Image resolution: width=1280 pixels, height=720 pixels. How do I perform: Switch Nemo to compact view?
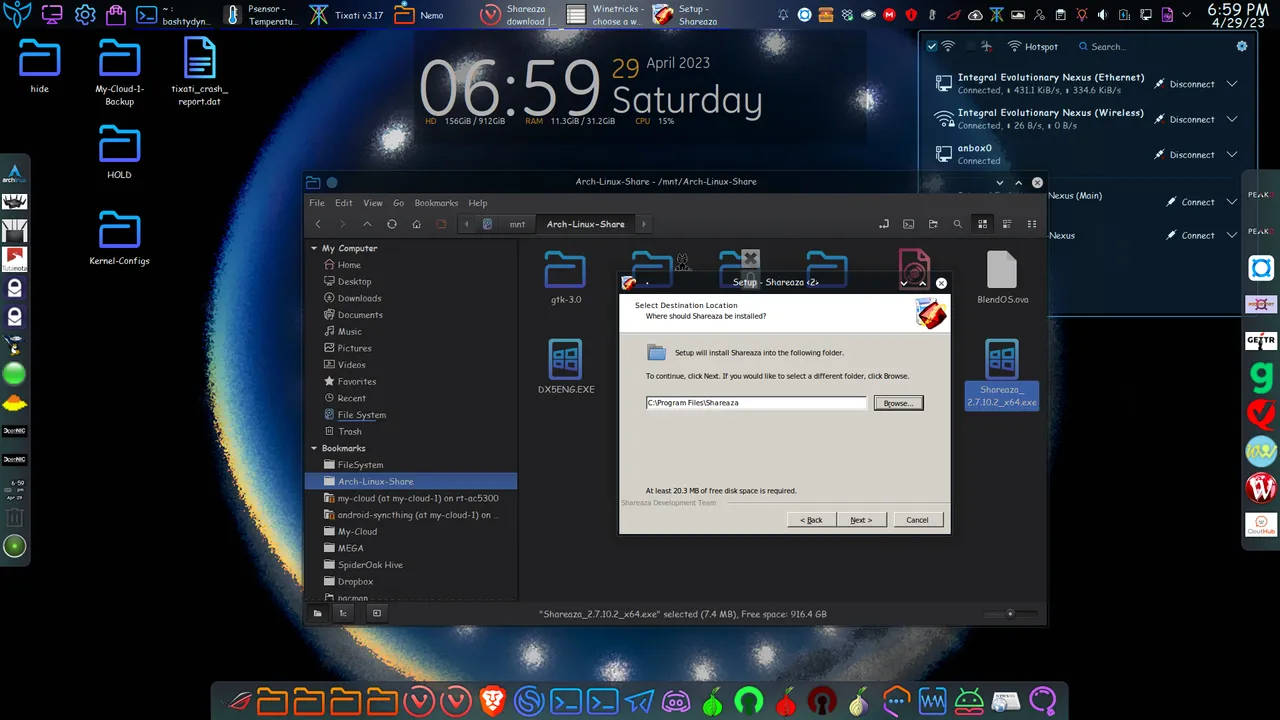(x=1032, y=224)
